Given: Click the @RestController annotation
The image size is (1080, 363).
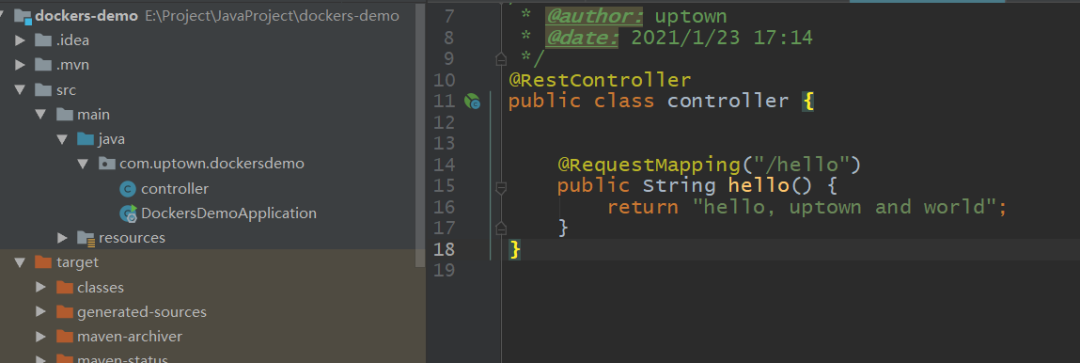Looking at the screenshot, I should (600, 80).
